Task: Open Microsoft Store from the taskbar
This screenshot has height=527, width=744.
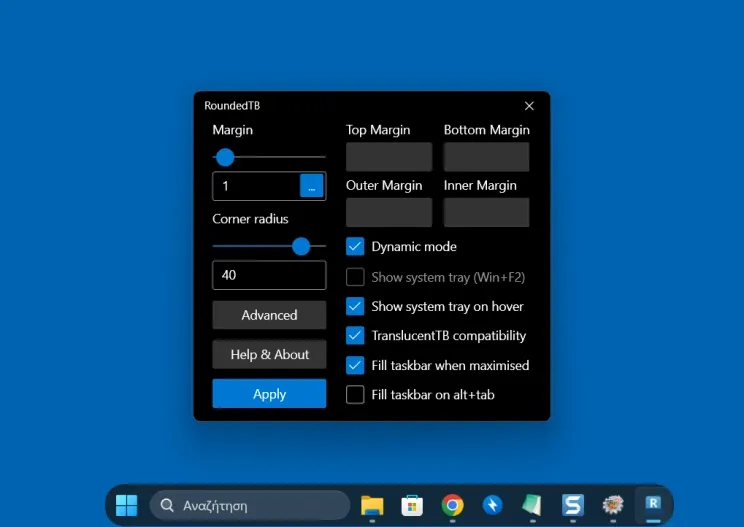Action: click(412, 505)
